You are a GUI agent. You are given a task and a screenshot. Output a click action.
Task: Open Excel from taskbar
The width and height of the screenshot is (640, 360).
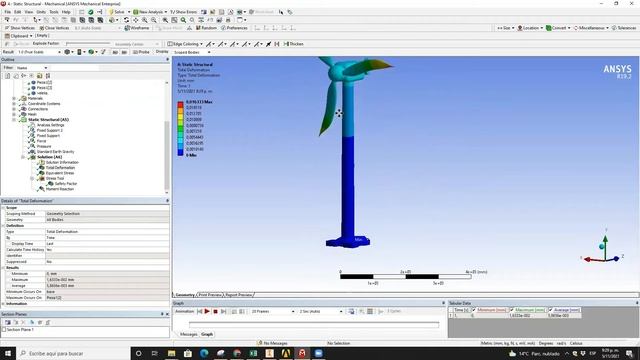pyautogui.click(x=253, y=353)
